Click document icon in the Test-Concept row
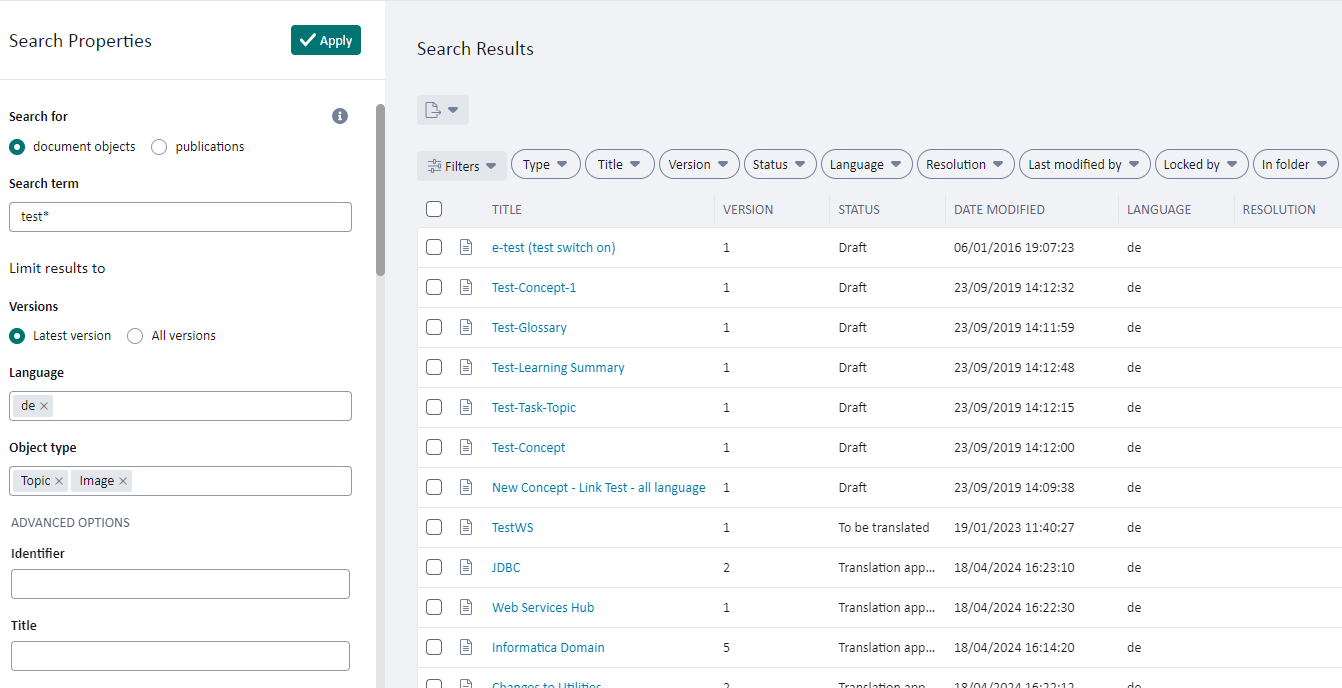 click(x=465, y=447)
